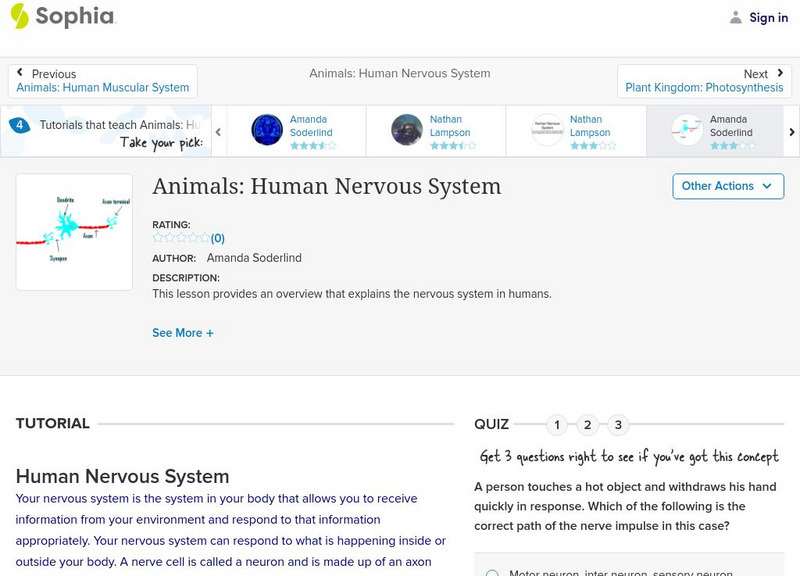Click Nathan Lampson's dark photo avatar
The height and width of the screenshot is (576, 800).
407,130
